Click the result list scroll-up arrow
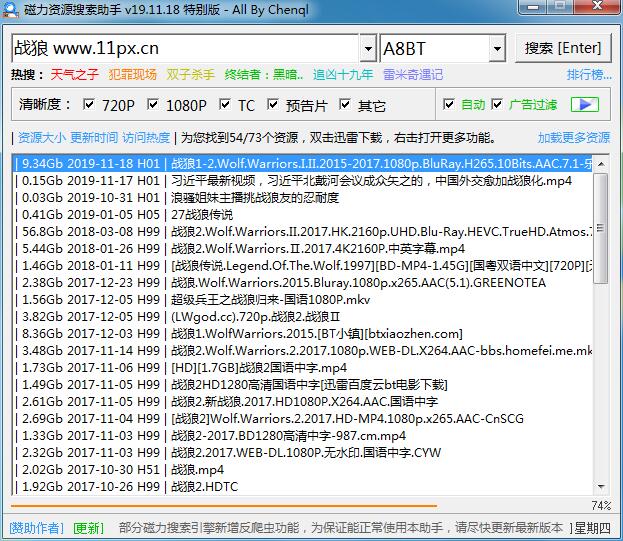 click(601, 164)
